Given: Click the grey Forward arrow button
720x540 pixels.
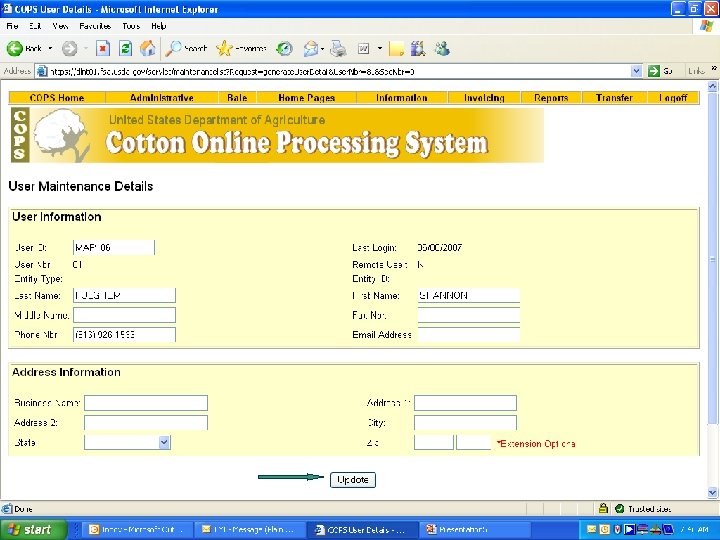Looking at the screenshot, I should [69, 48].
